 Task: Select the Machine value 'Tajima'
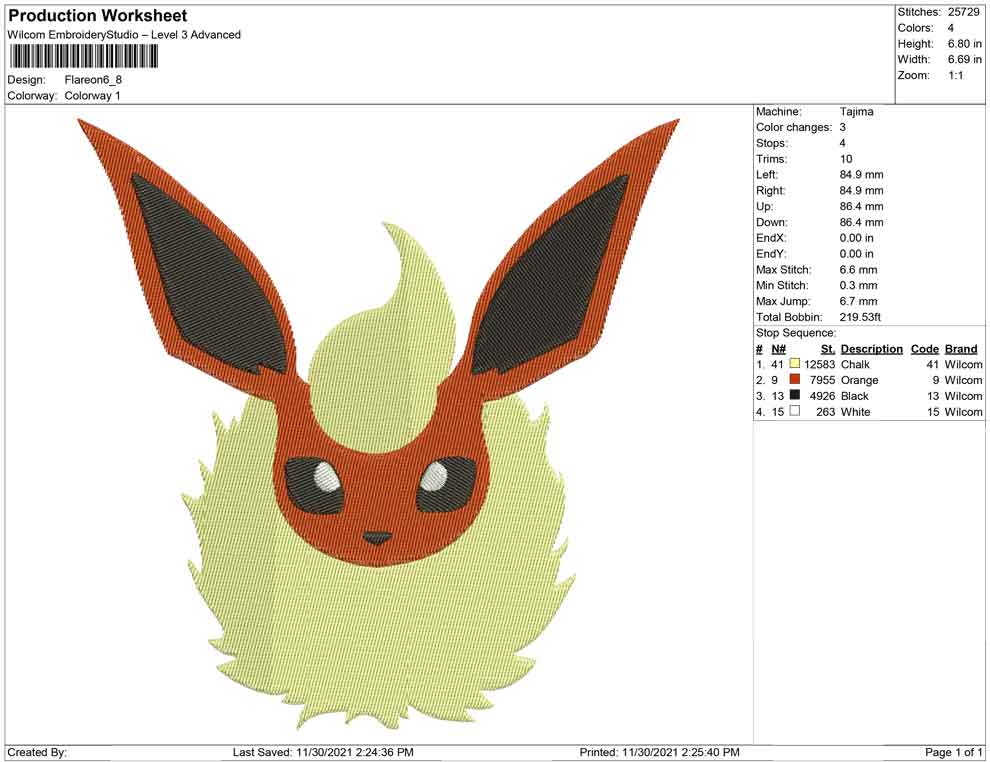coord(857,112)
